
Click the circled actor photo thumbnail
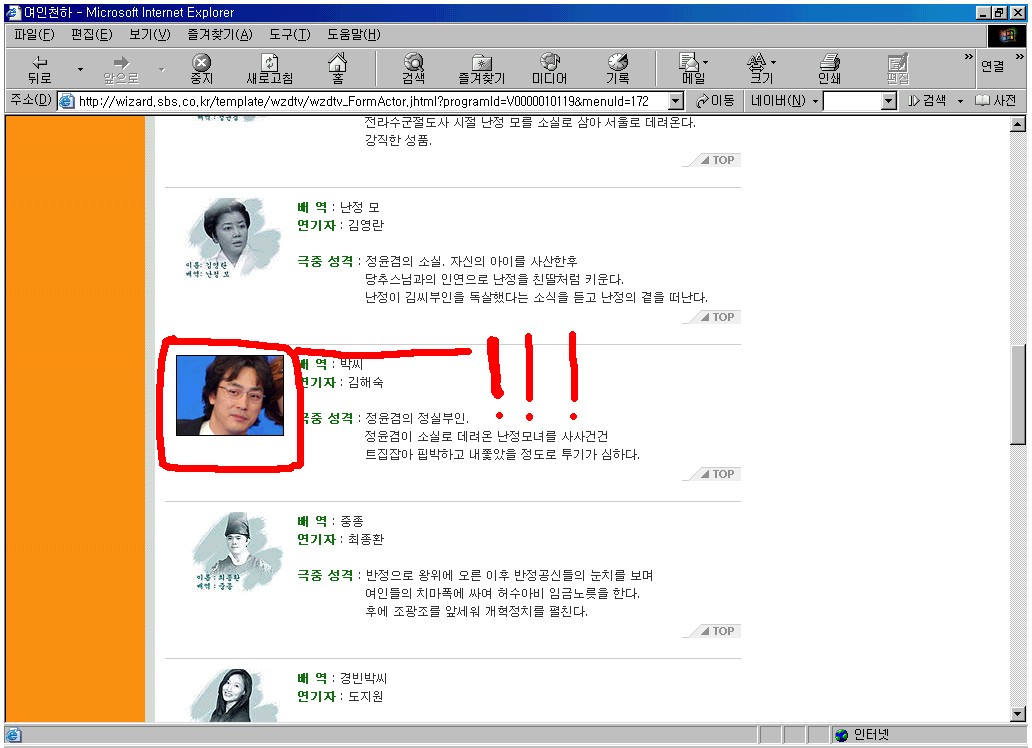230,395
